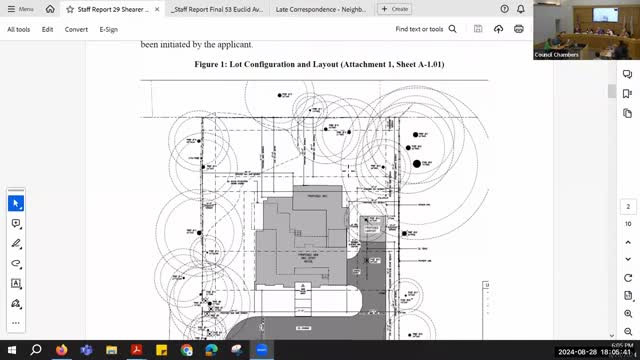This screenshot has height=360, width=640.
Task: Open the Help question mark icon
Action: pos(504,9)
